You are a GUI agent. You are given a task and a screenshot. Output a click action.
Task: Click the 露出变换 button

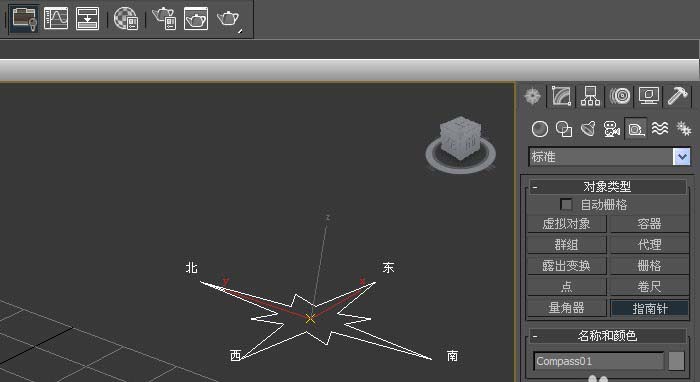(x=567, y=266)
